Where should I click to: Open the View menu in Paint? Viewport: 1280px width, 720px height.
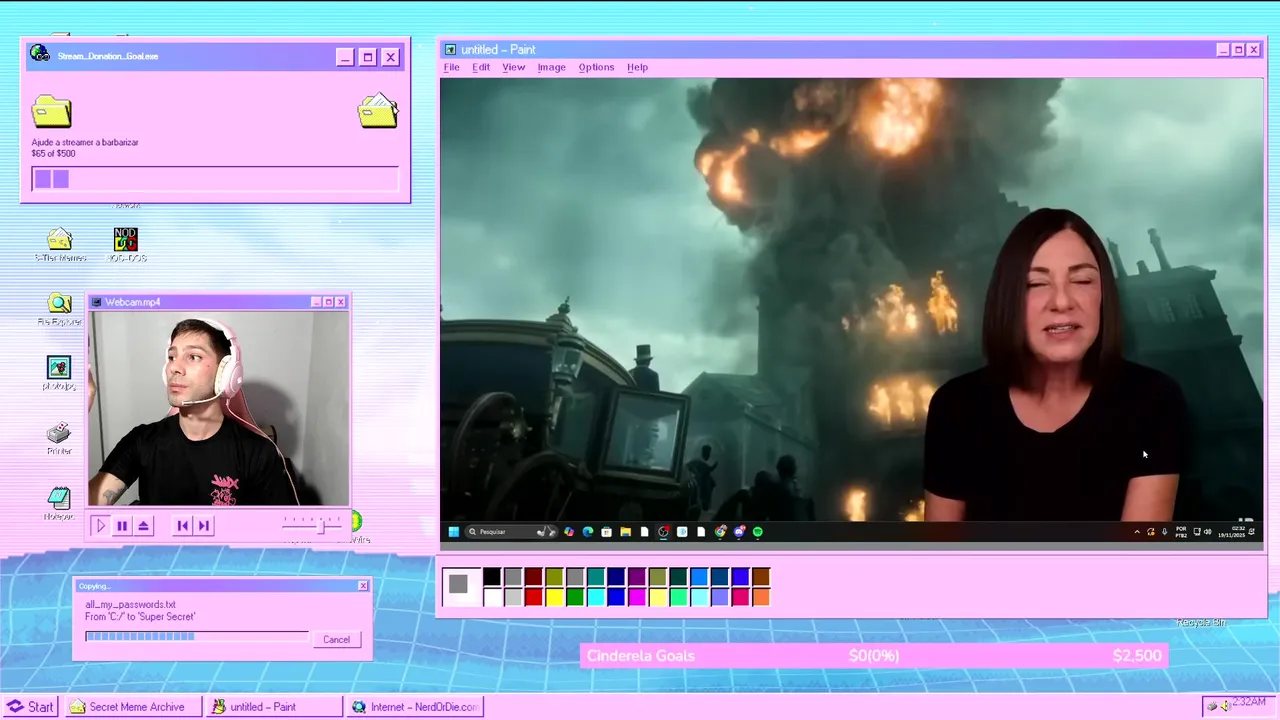[x=513, y=67]
